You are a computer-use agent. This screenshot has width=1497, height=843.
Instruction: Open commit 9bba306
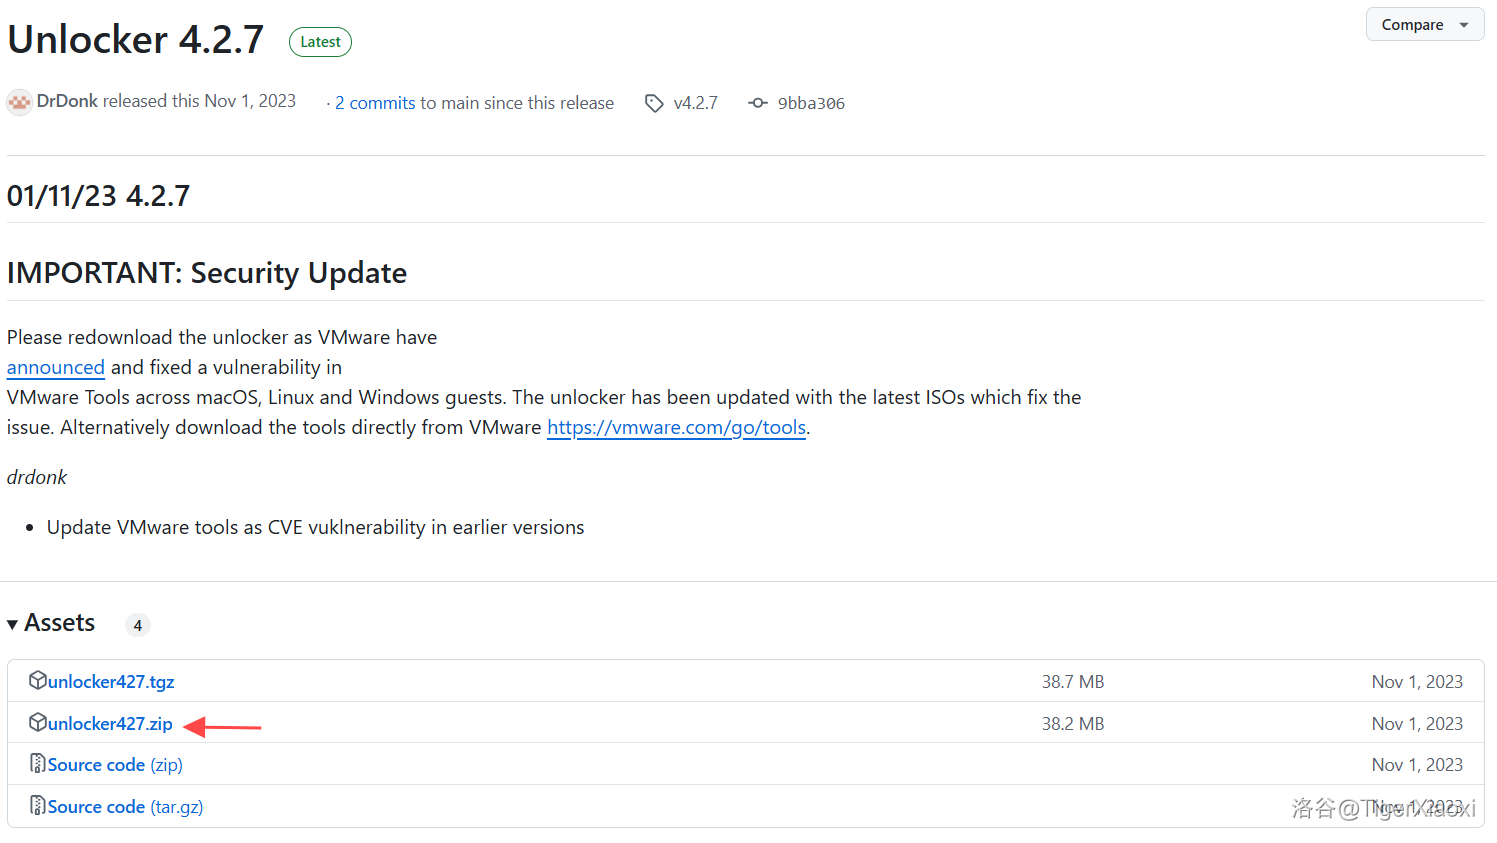[x=811, y=104]
